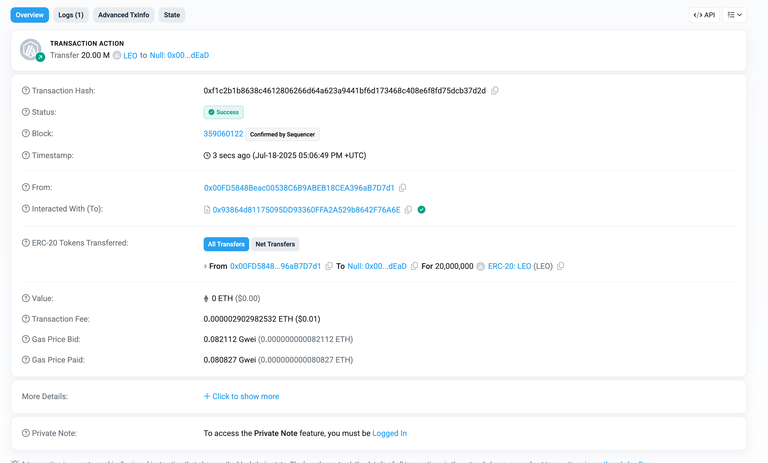
Task: Open Null: 0x00...dEaD link in Transaction Action
Action: (179, 55)
